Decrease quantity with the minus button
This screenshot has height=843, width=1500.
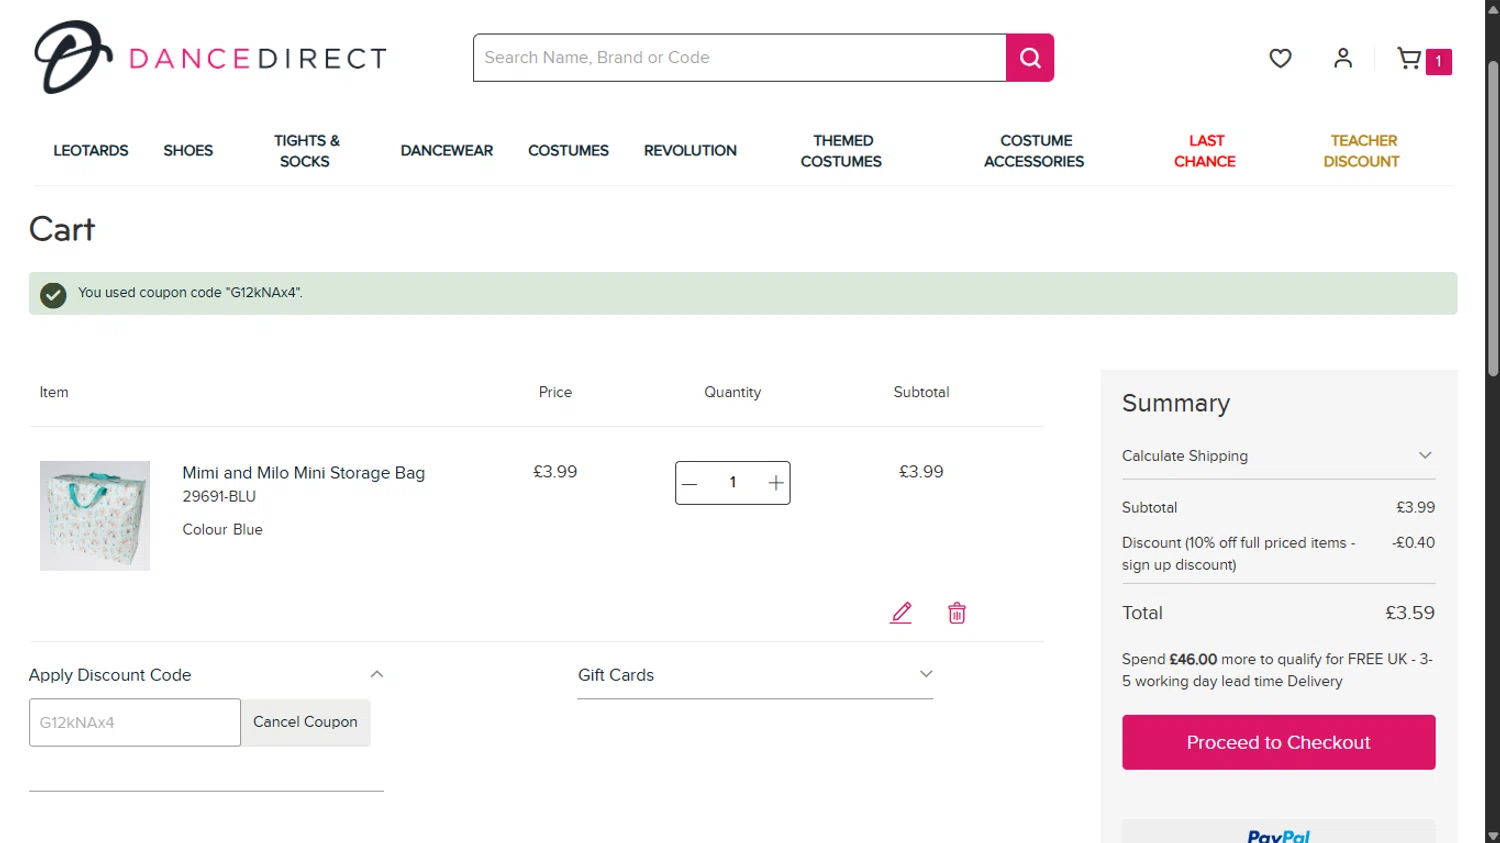[690, 483]
